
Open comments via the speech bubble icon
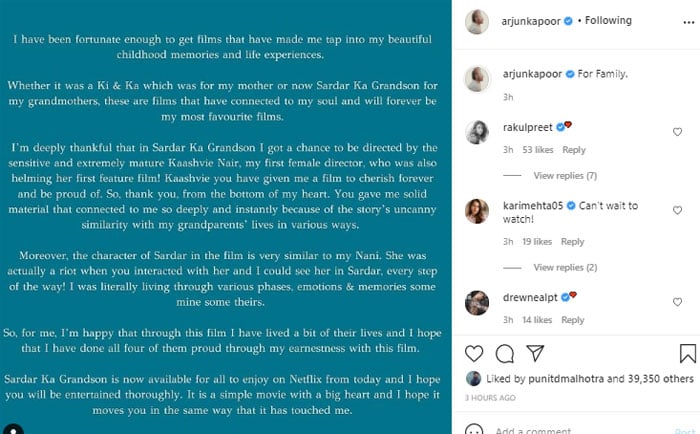click(x=503, y=353)
